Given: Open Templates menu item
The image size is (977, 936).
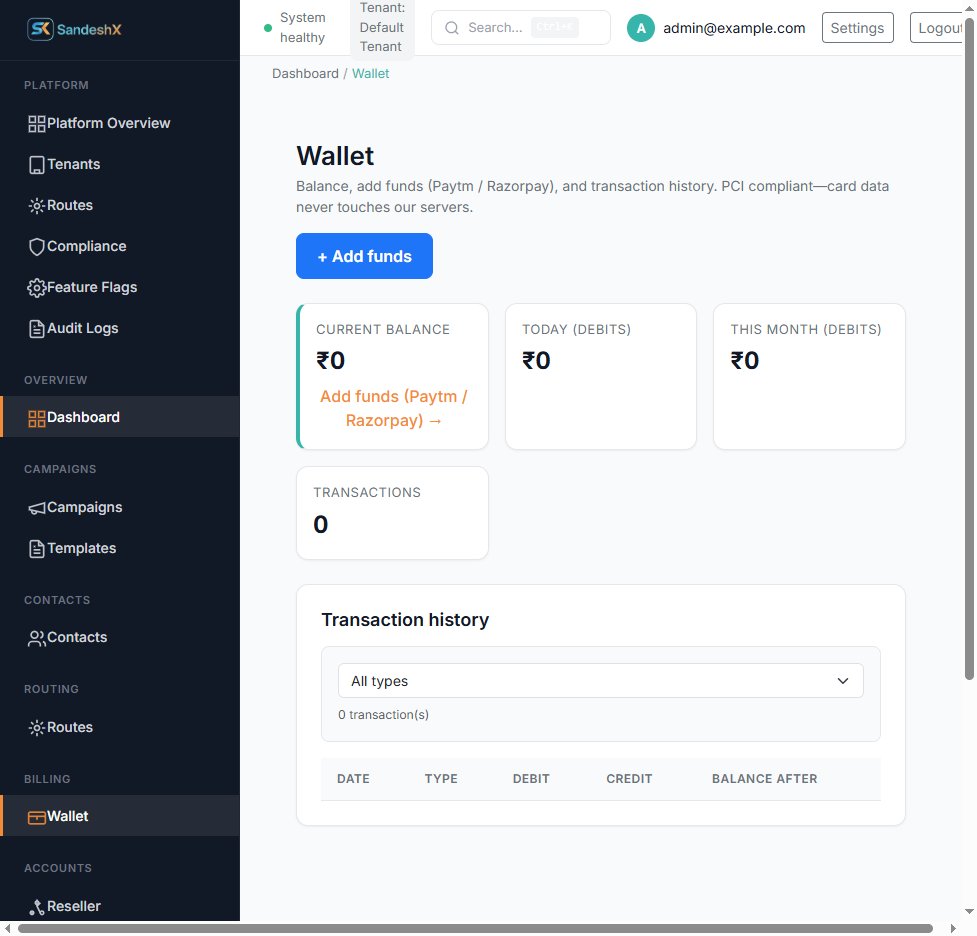Looking at the screenshot, I should (120, 548).
